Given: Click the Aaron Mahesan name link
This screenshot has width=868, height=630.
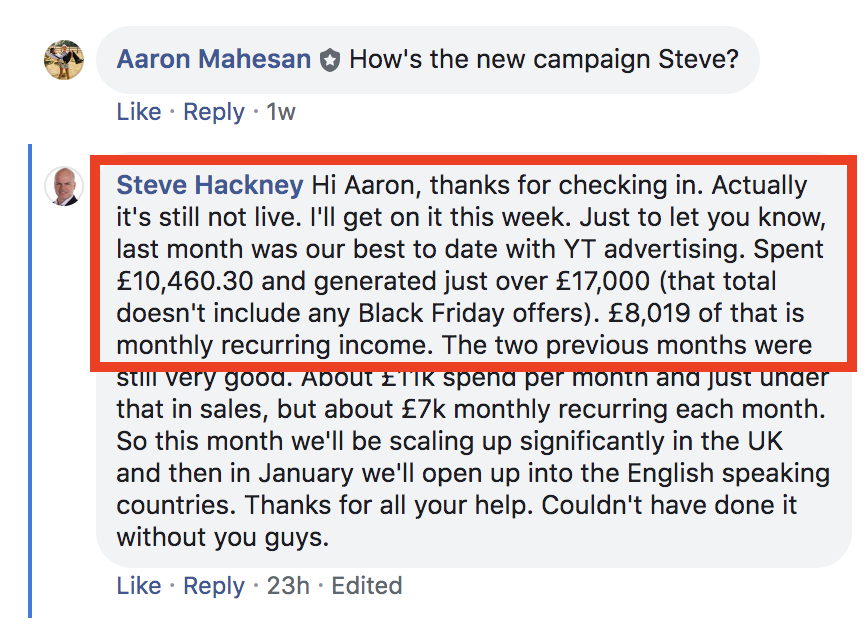Looking at the screenshot, I should pyautogui.click(x=214, y=59).
